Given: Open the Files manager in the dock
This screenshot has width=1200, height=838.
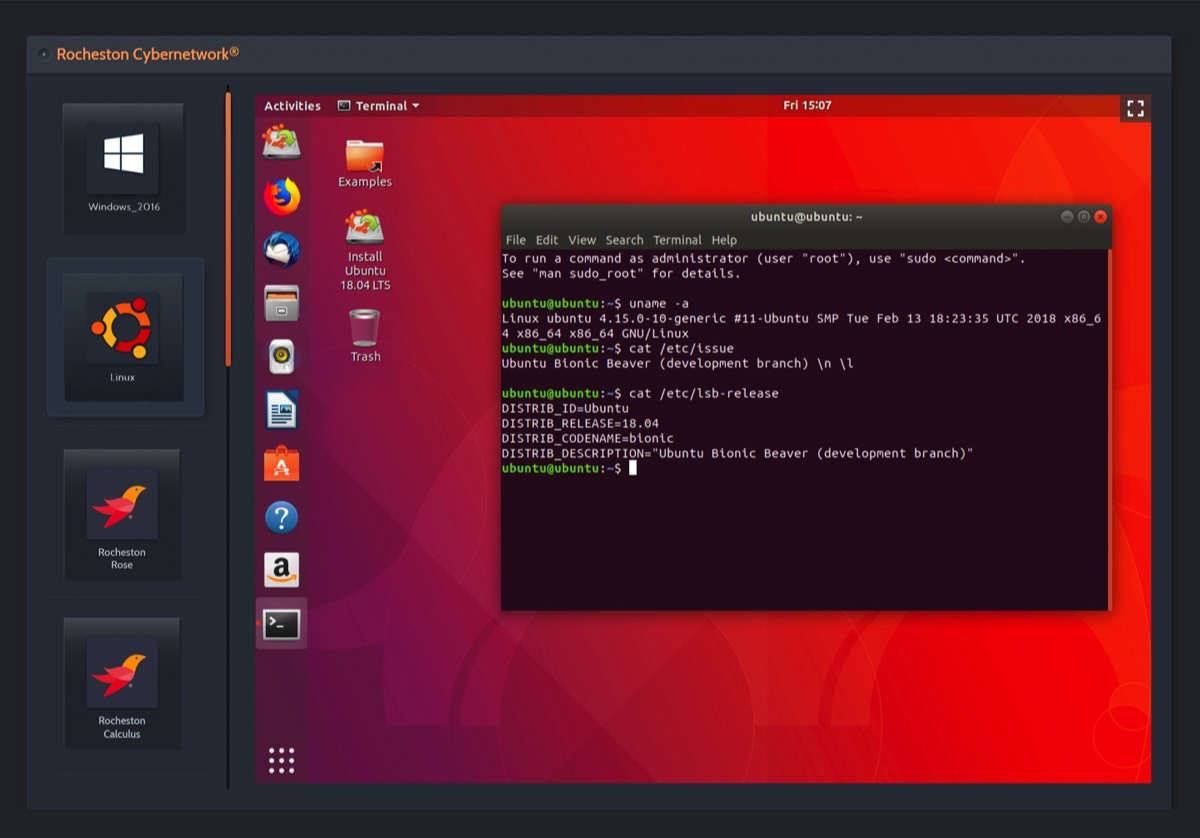Looking at the screenshot, I should coord(282,302).
